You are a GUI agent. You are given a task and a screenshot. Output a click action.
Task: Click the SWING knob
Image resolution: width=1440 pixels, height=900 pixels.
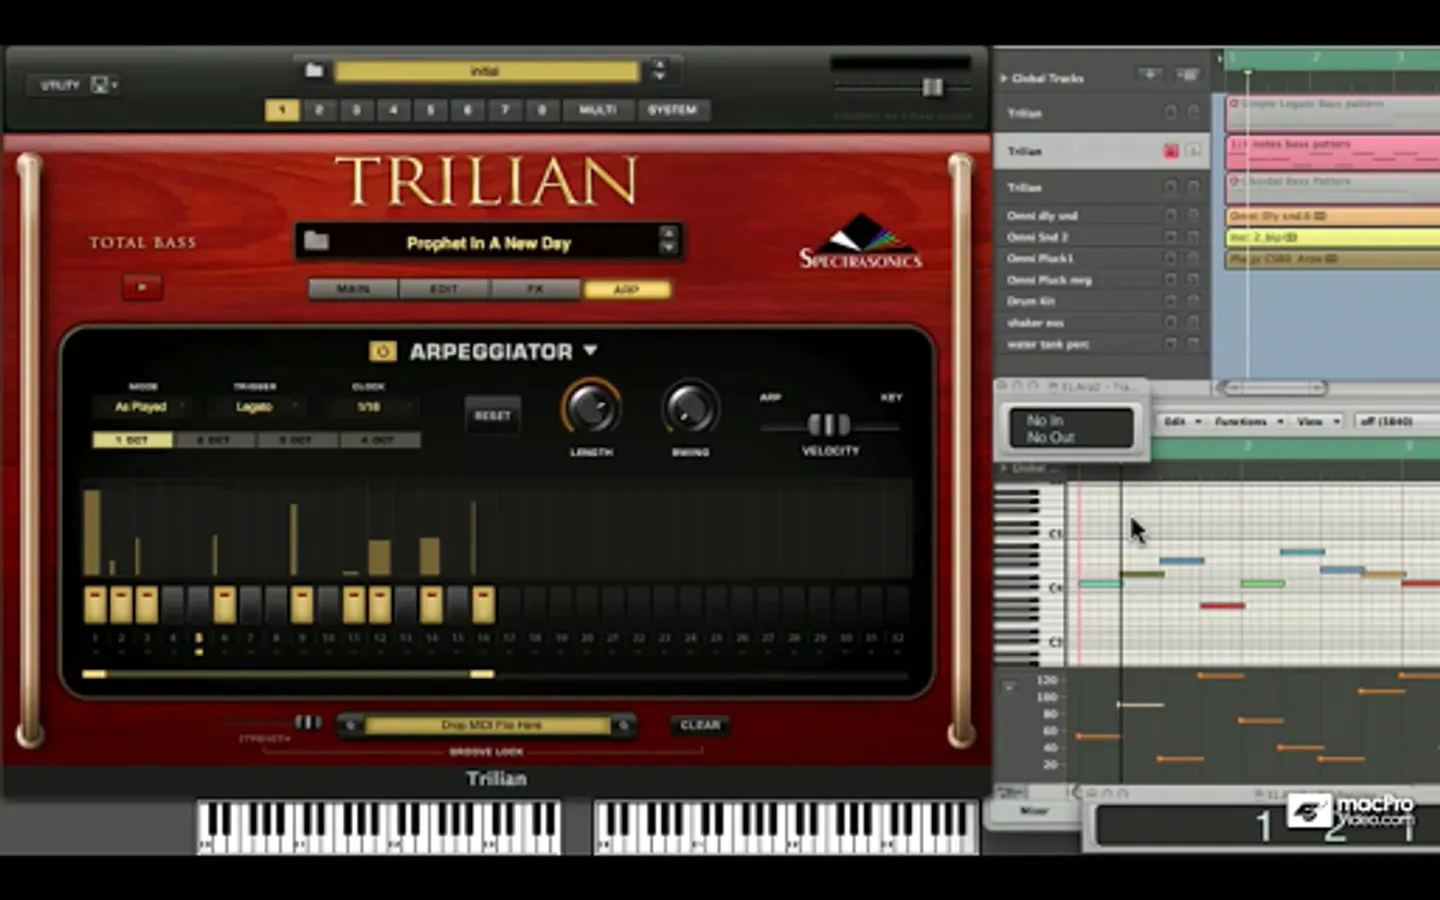coord(691,408)
